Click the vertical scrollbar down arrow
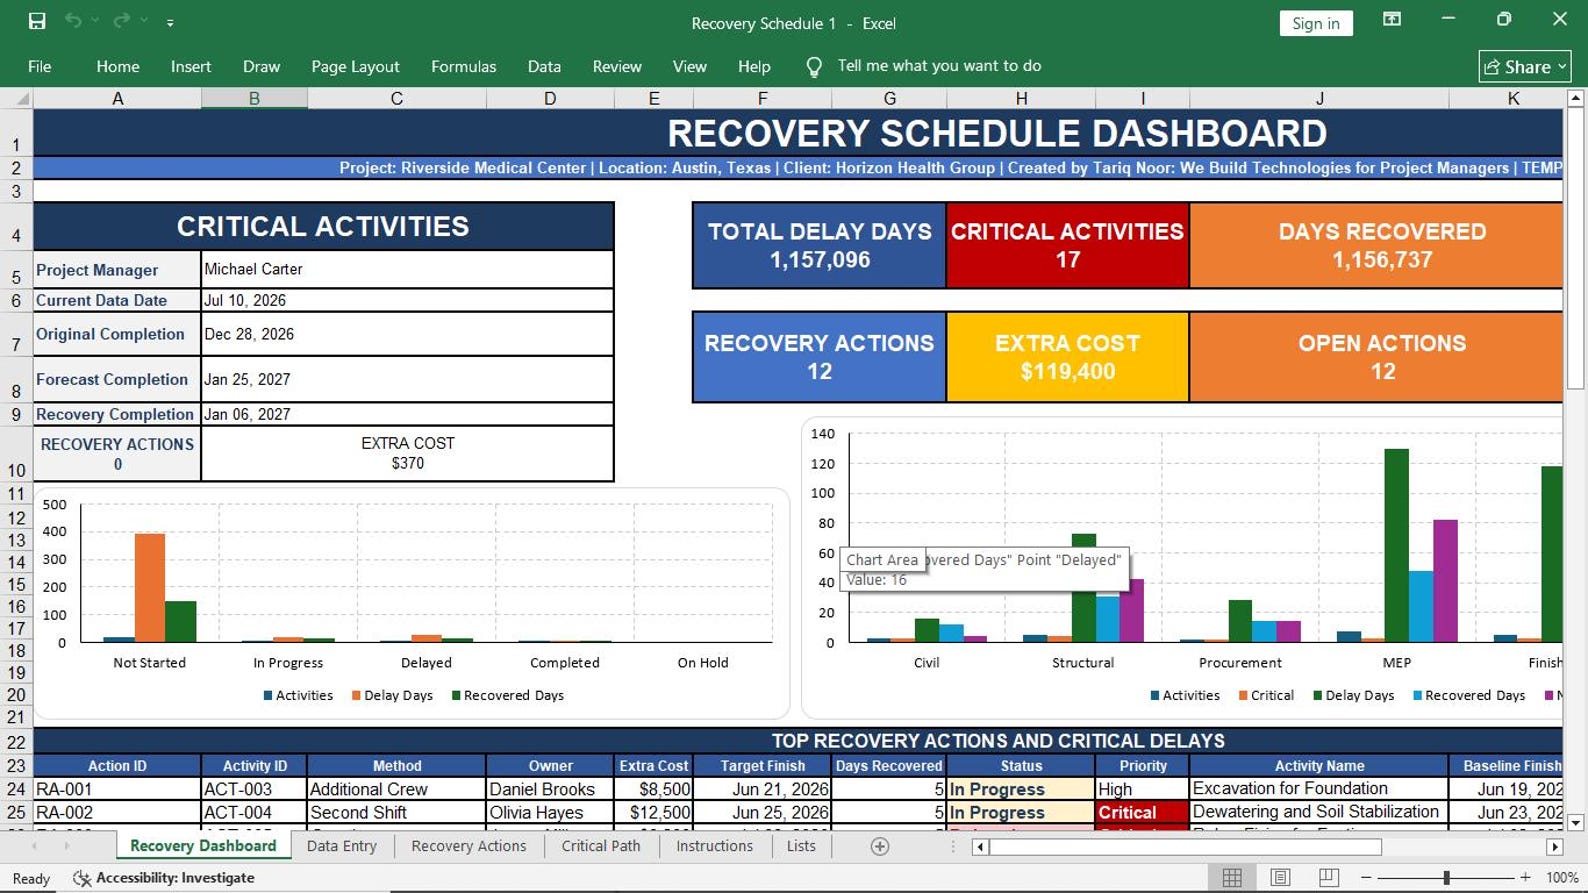The image size is (1588, 893). click(1575, 823)
